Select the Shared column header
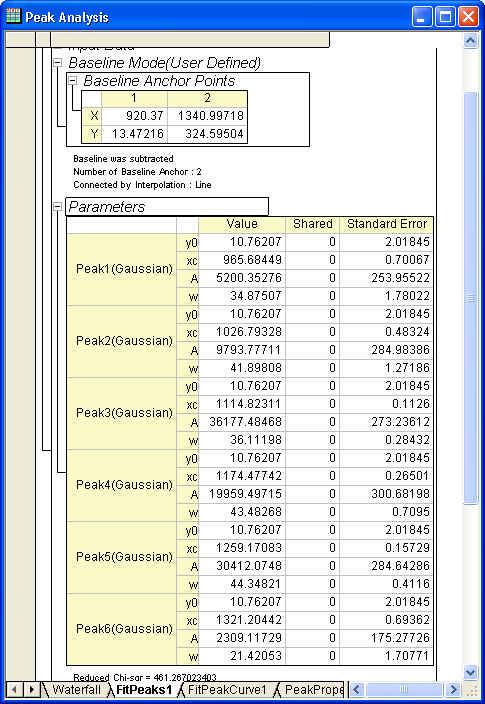 313,224
